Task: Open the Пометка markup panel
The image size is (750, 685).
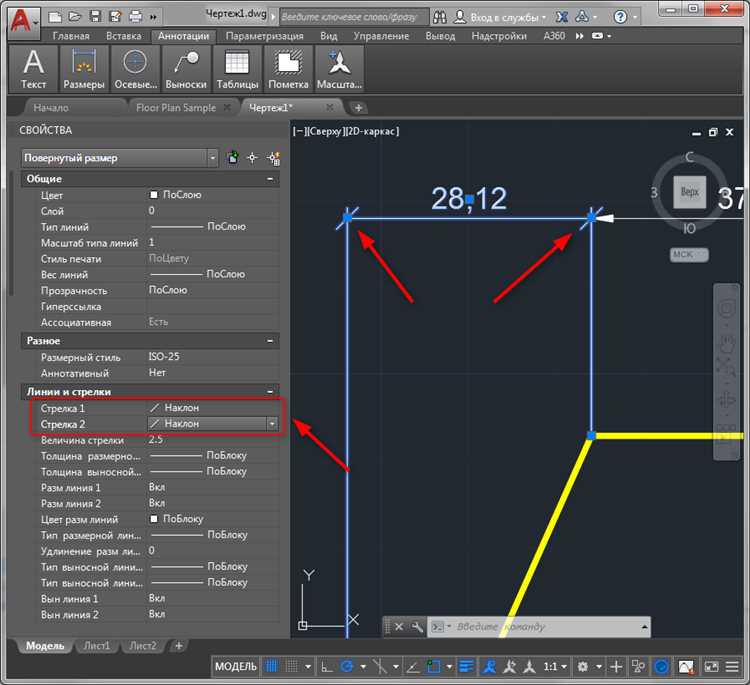Action: [x=288, y=69]
